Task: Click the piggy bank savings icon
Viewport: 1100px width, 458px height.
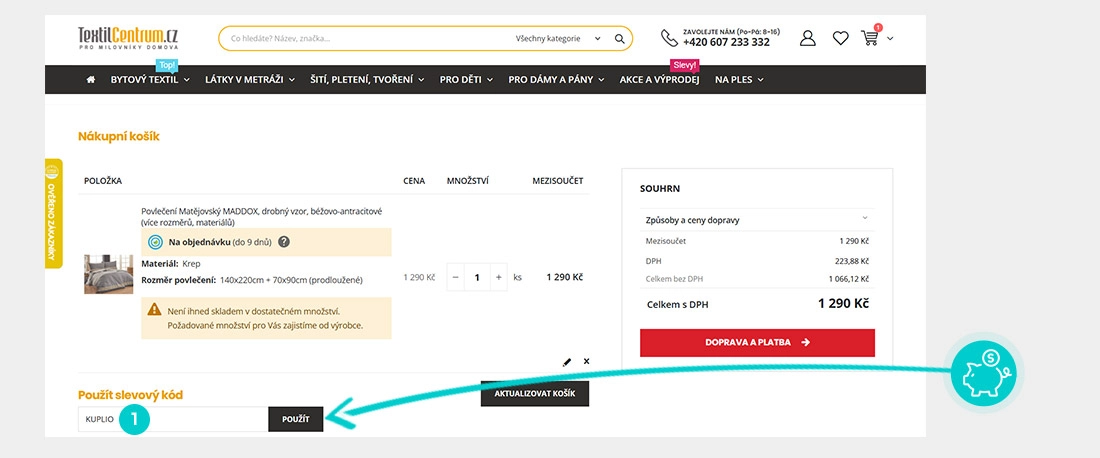Action: [983, 373]
